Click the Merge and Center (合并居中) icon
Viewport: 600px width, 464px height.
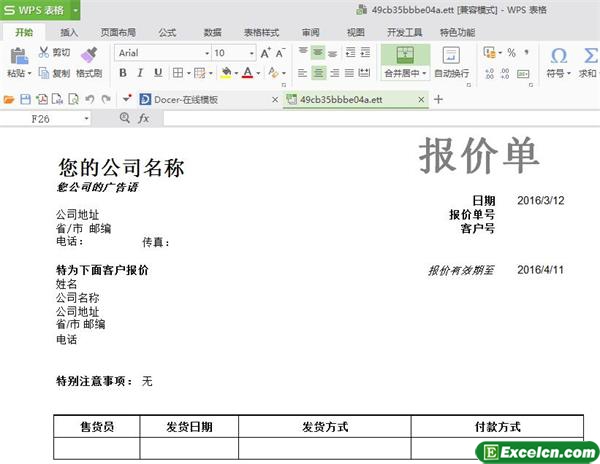405,54
